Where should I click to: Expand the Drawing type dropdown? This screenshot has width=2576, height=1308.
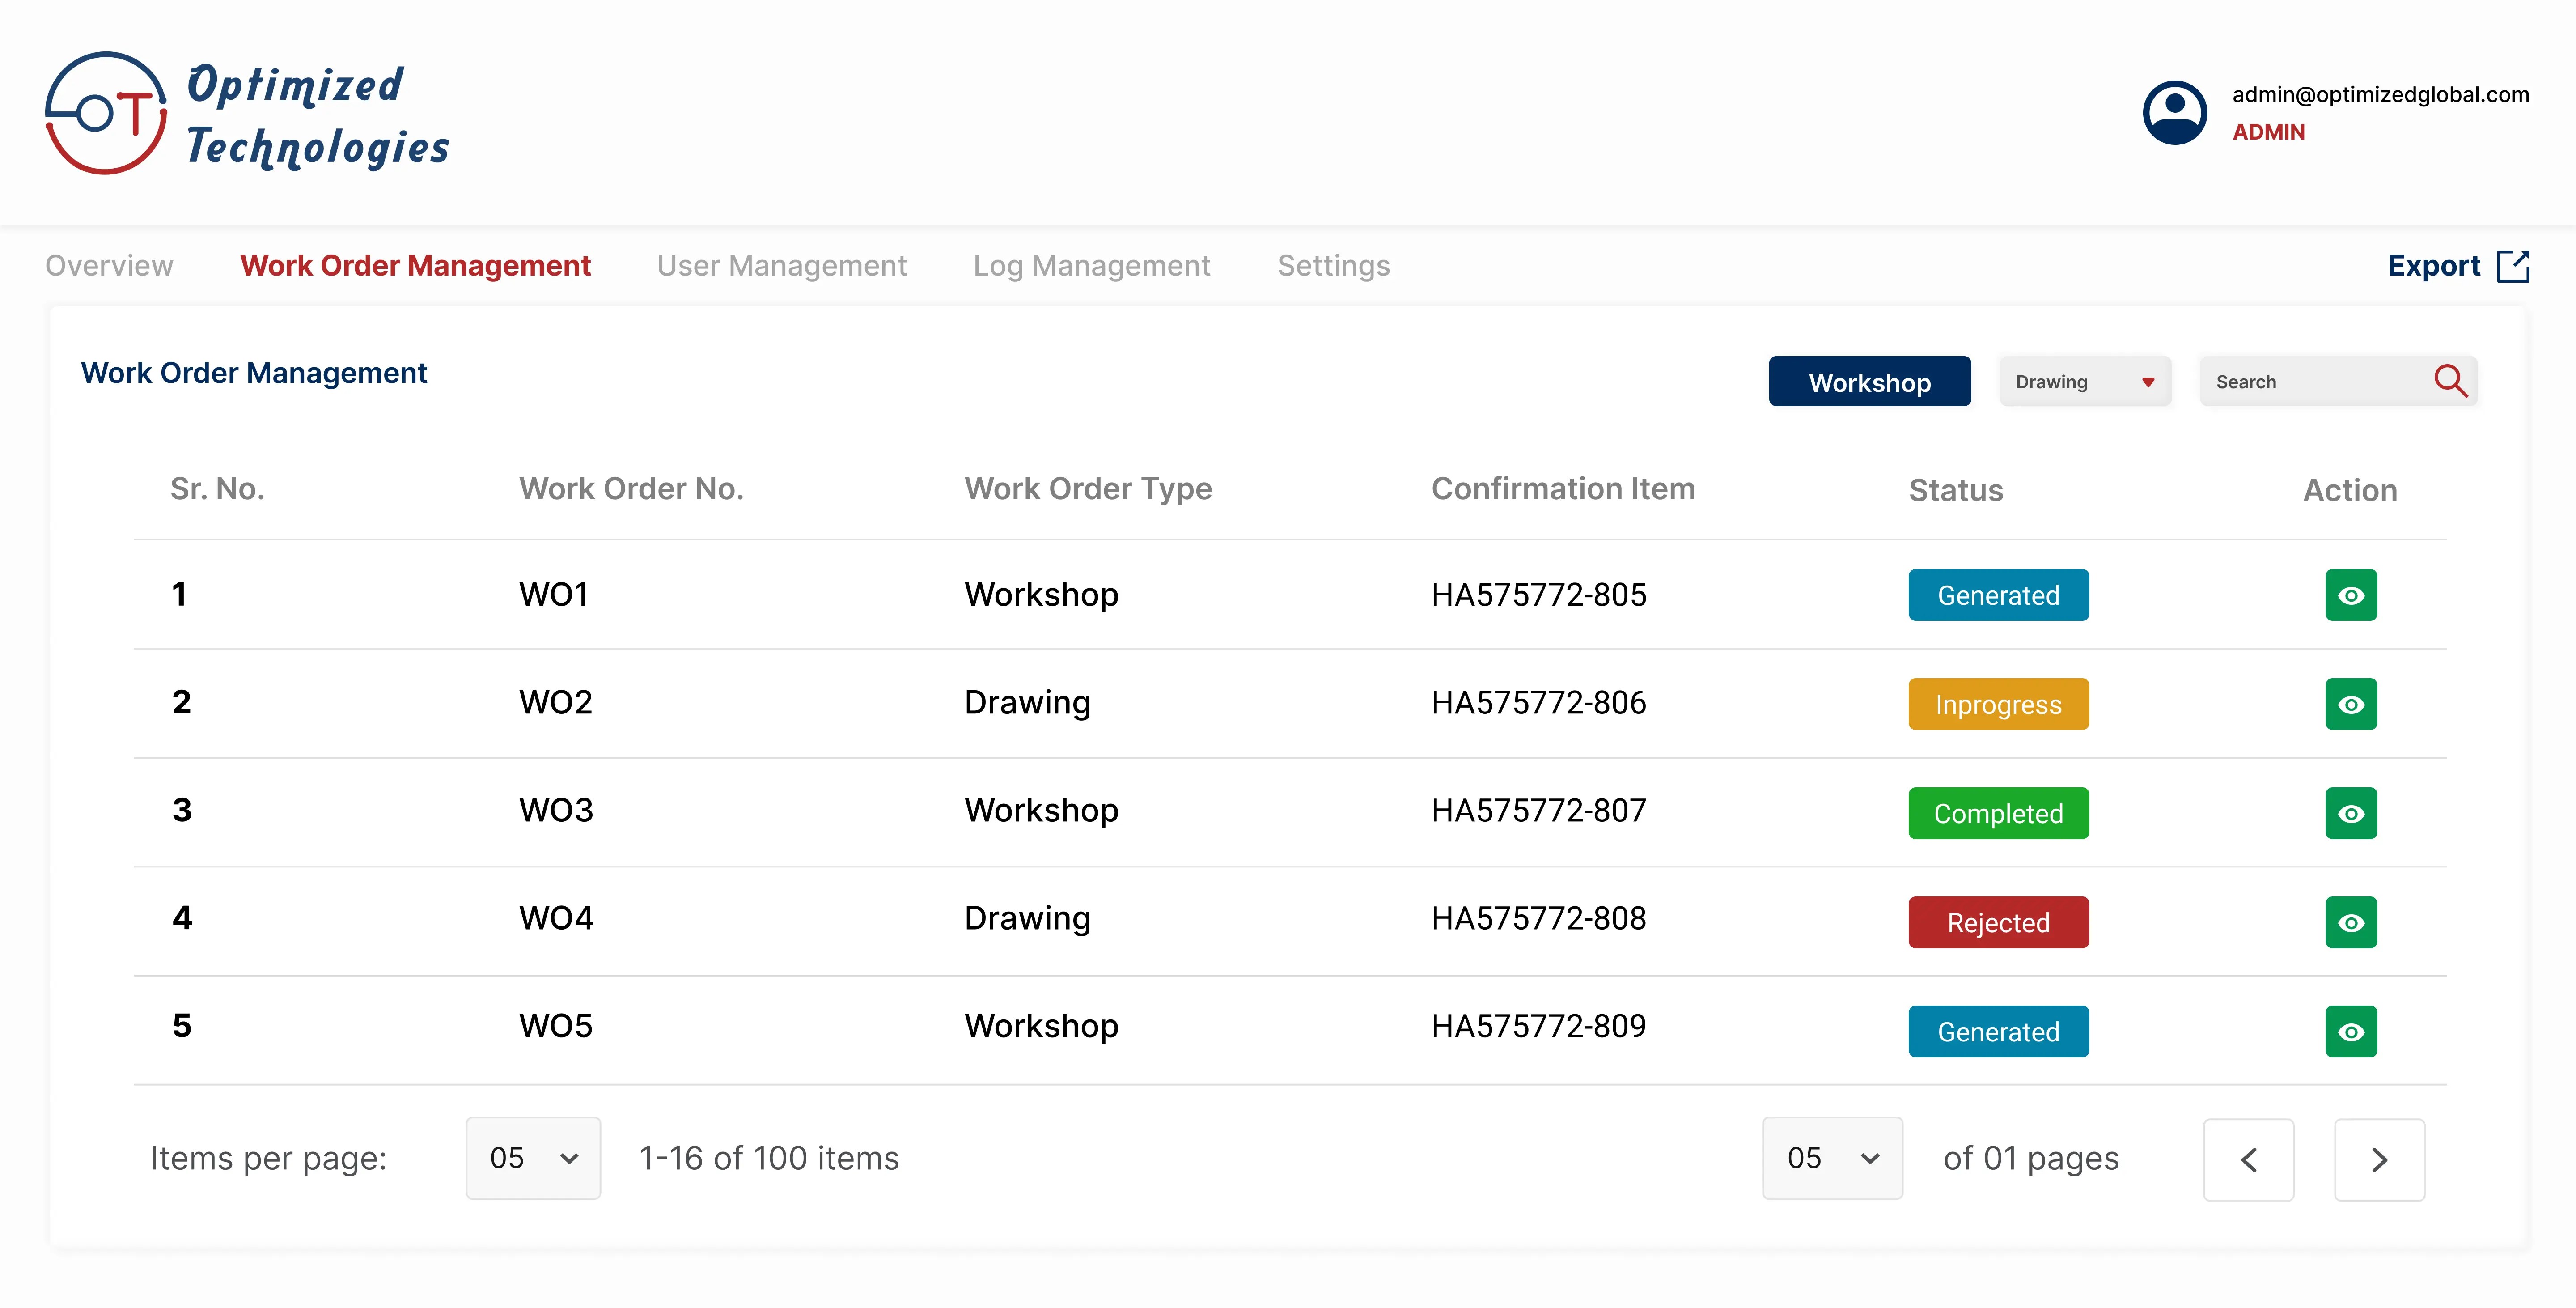point(2084,381)
